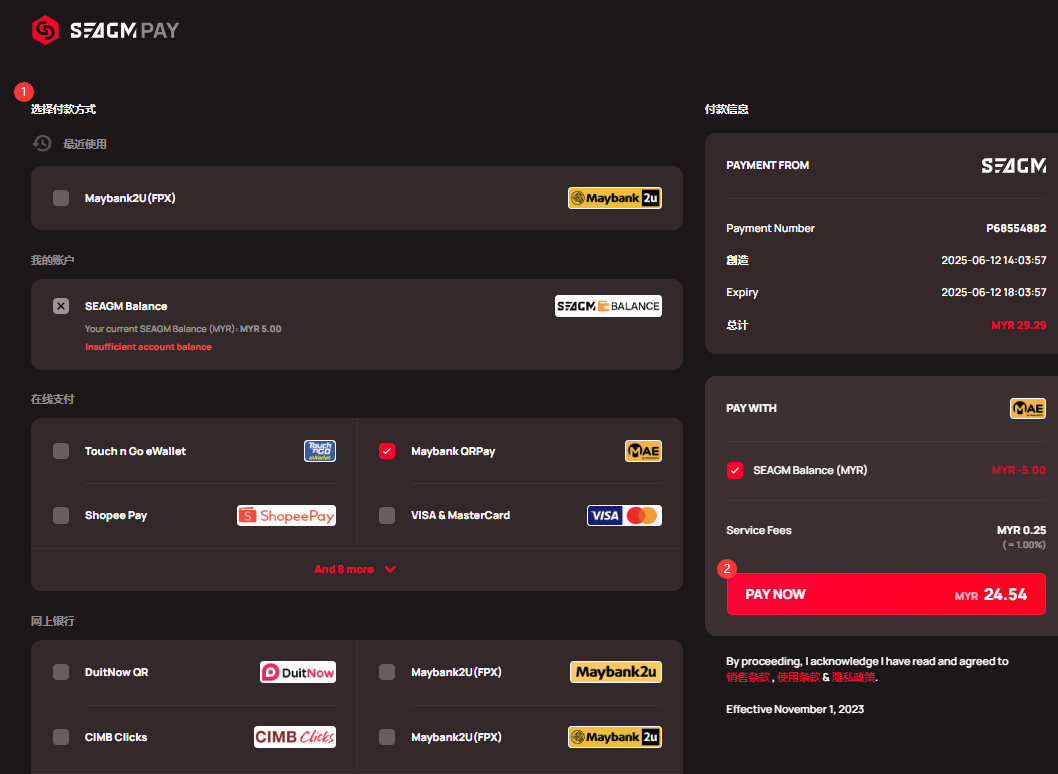This screenshot has height=774, width=1058.
Task: Open the 销售条款 link
Action: coord(748,678)
